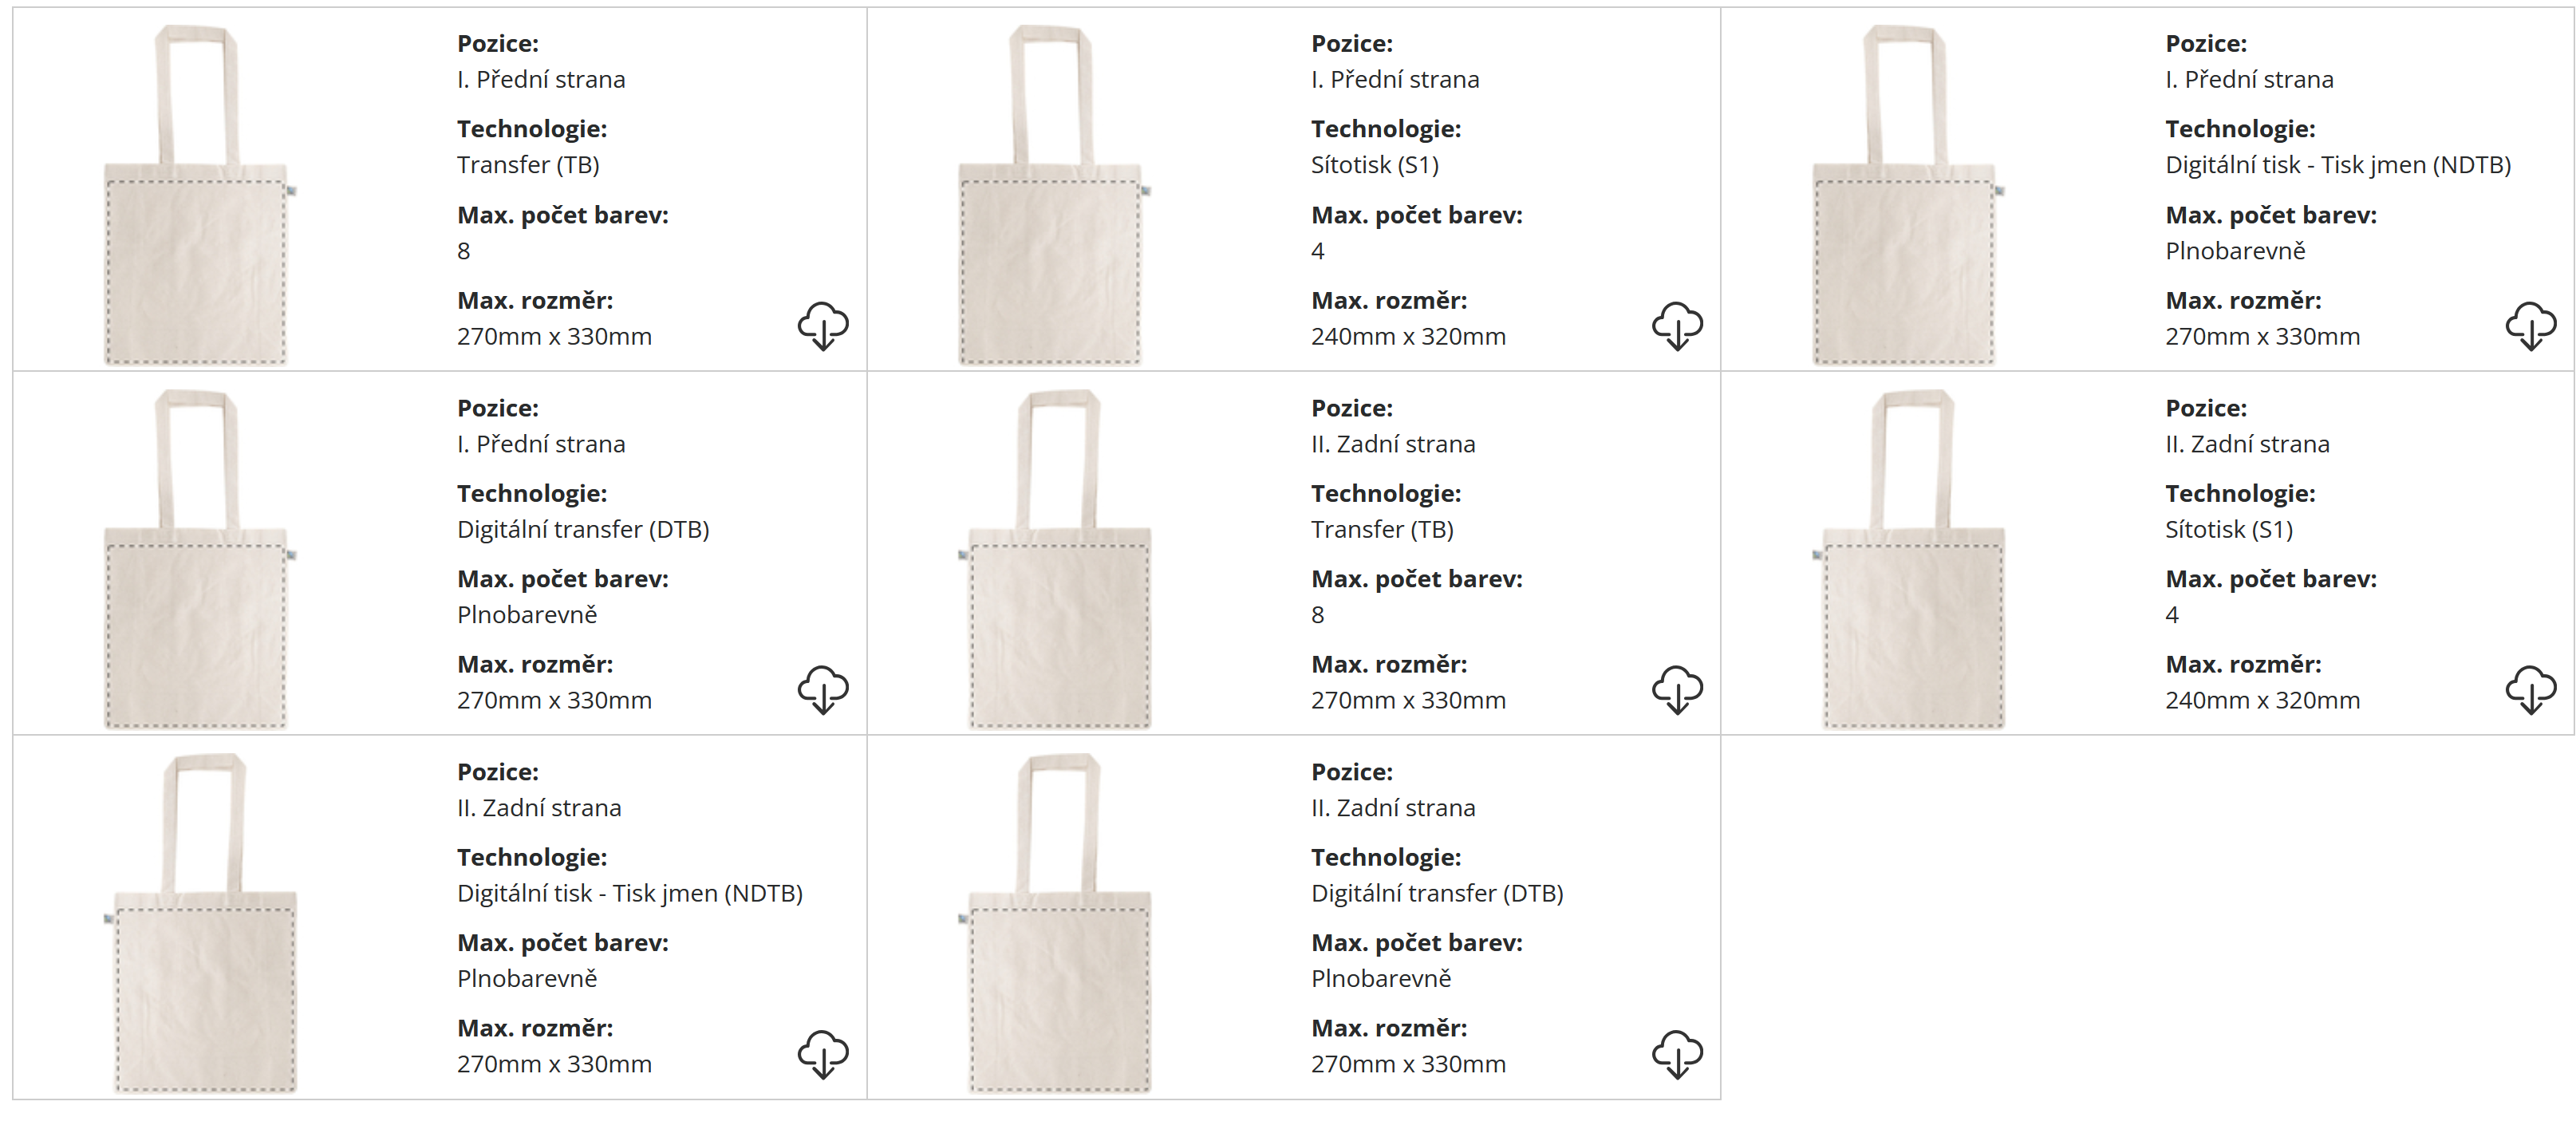This screenshot has height=1133, width=2576.
Task: Download front side Tisk jmen (NDTB) template
Action: [2530, 326]
